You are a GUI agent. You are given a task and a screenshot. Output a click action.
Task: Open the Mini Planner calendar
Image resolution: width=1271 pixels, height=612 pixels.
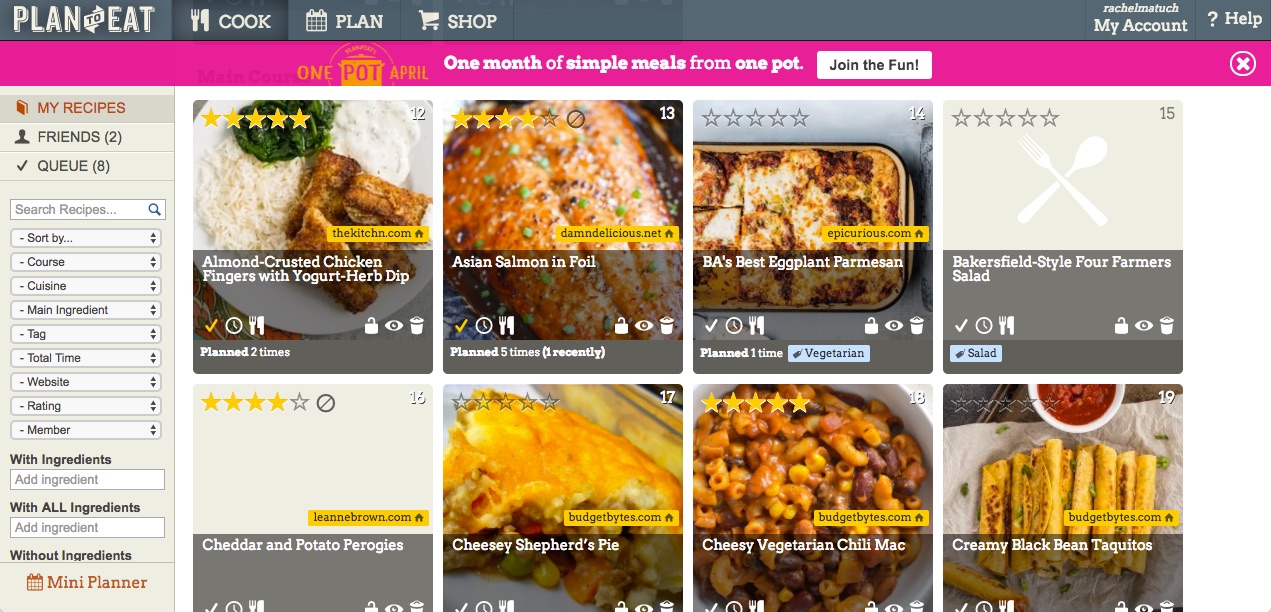87,582
